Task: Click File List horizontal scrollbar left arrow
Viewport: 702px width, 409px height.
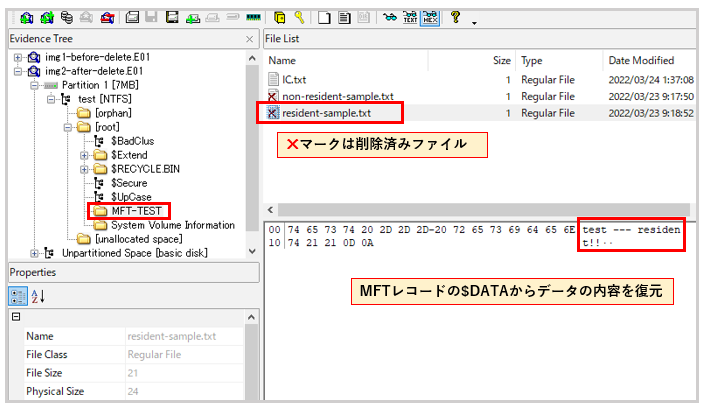Action: 270,209
